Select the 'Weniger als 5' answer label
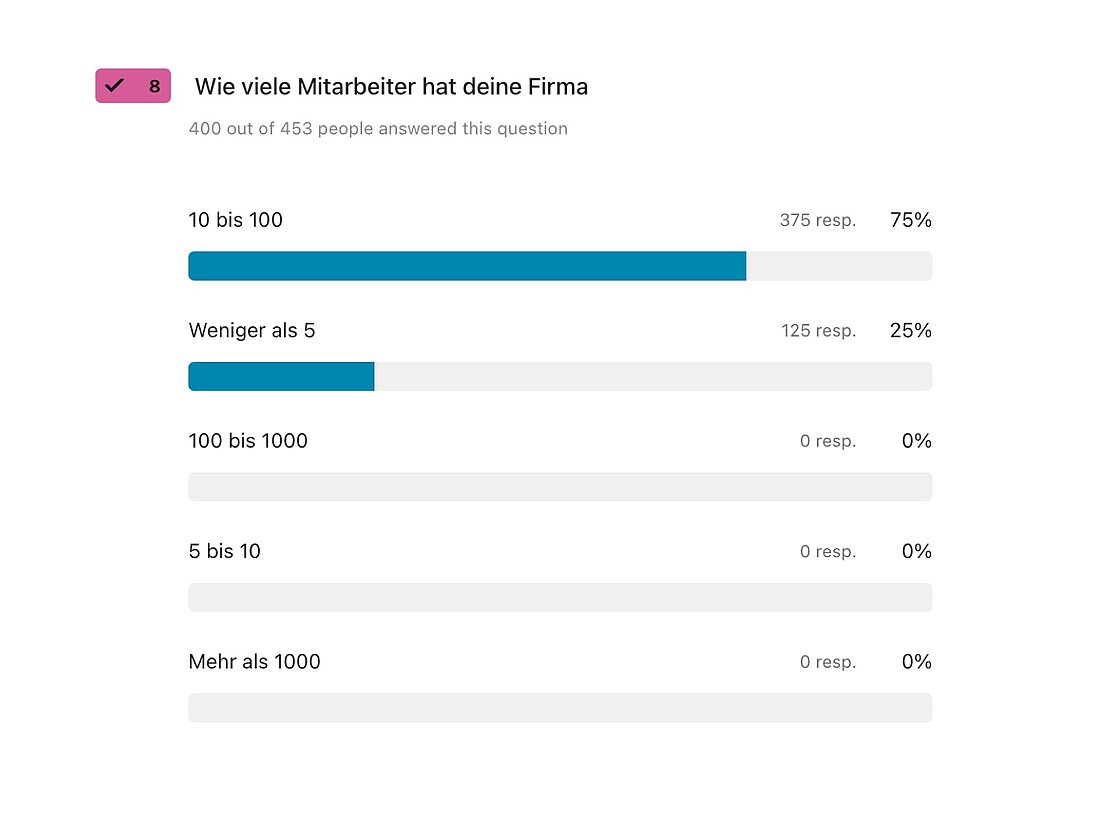Image resolution: width=1120 pixels, height=840 pixels. tap(251, 331)
